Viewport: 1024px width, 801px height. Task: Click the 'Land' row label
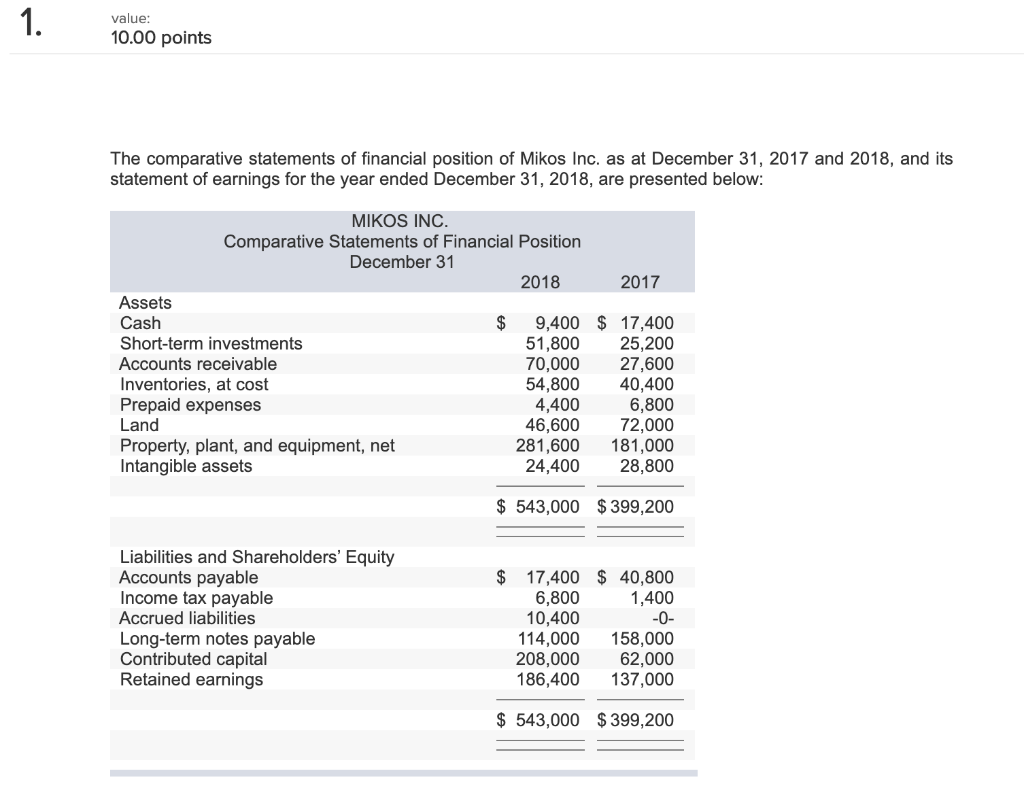click(139, 425)
